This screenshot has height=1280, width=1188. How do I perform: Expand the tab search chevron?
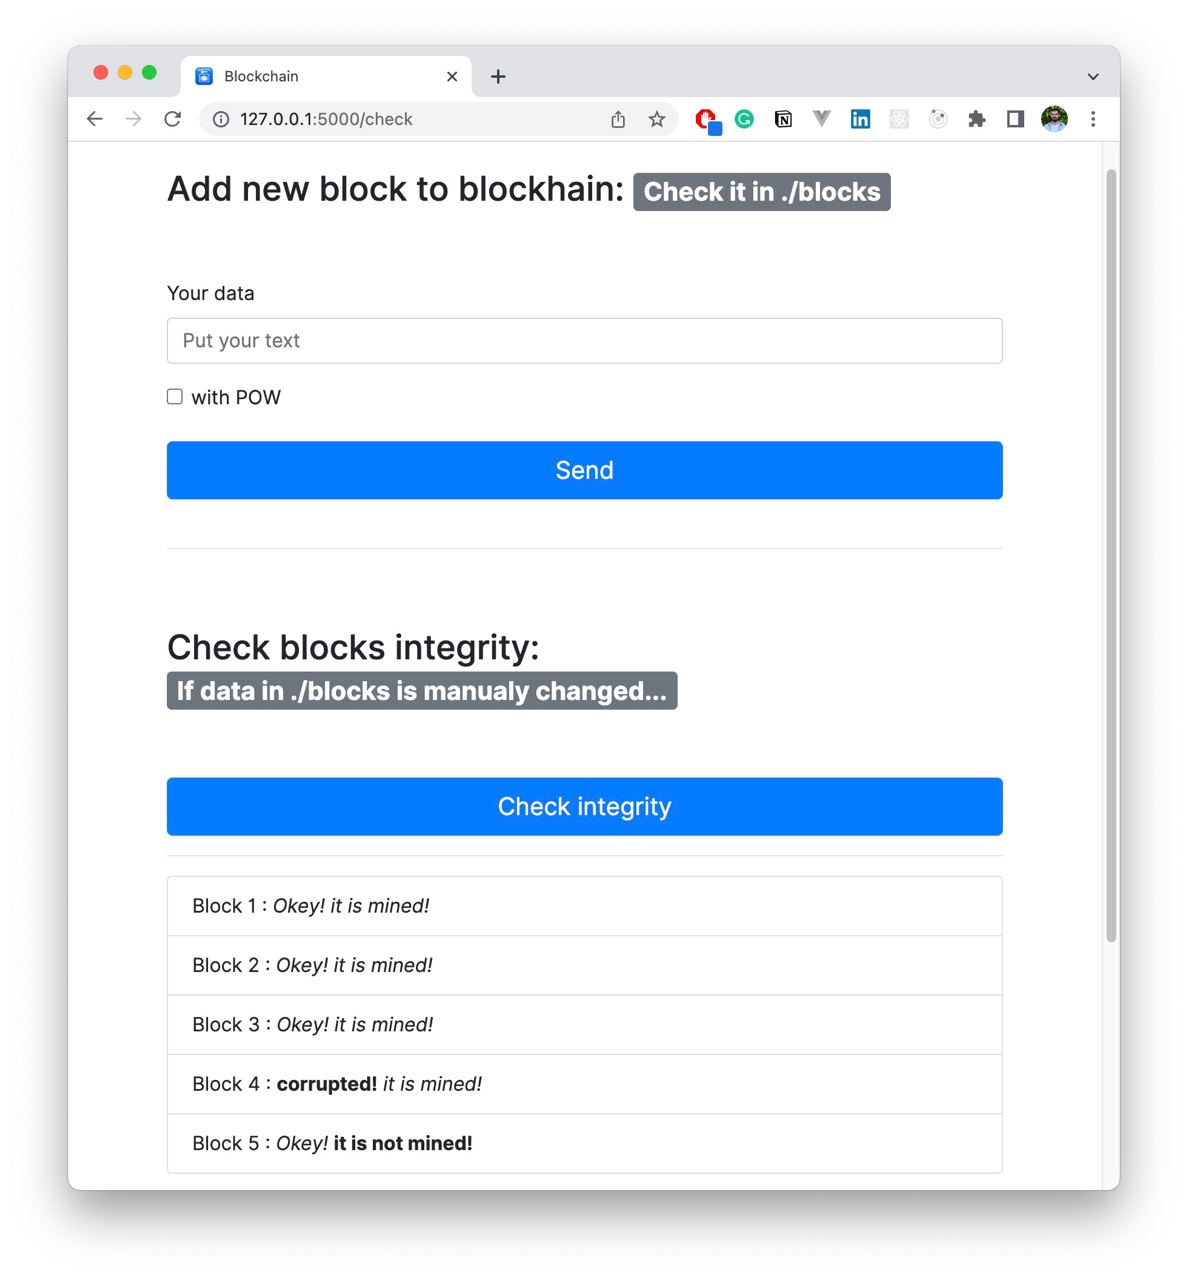1093,76
